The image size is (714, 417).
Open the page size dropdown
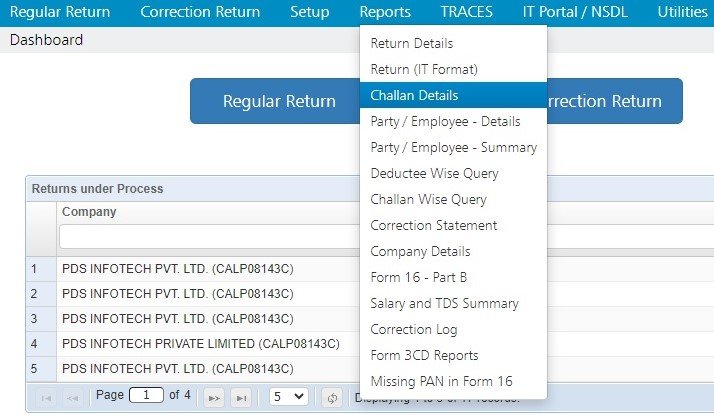point(289,397)
